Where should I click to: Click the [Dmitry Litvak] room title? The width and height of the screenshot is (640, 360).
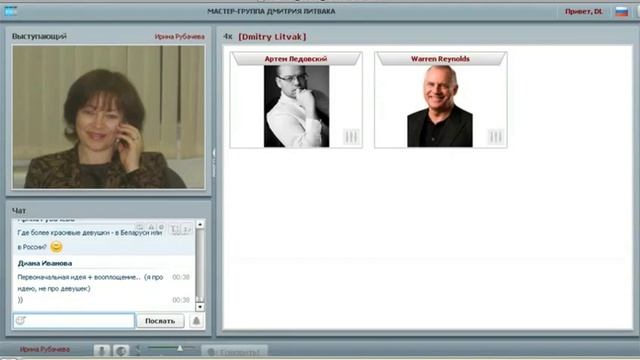point(272,37)
